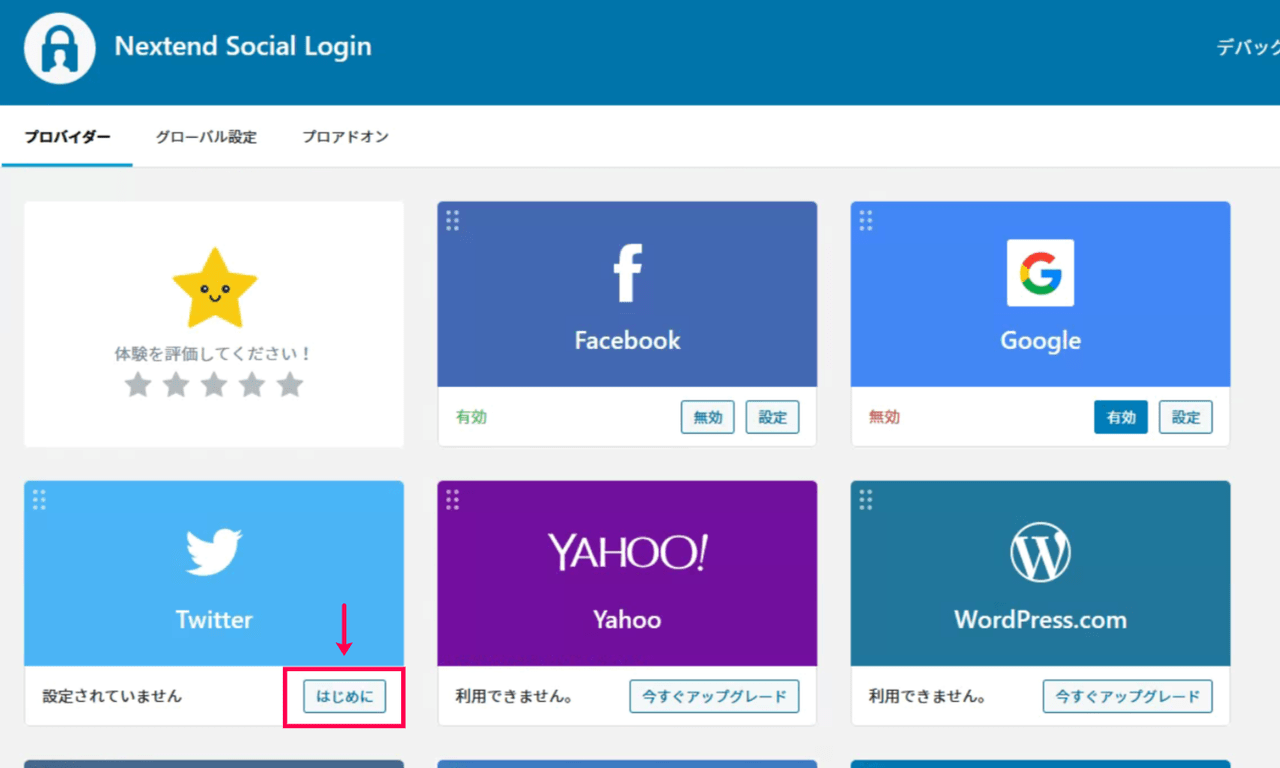Click the Twitter はじめに button
The height and width of the screenshot is (768, 1280).
[344, 696]
